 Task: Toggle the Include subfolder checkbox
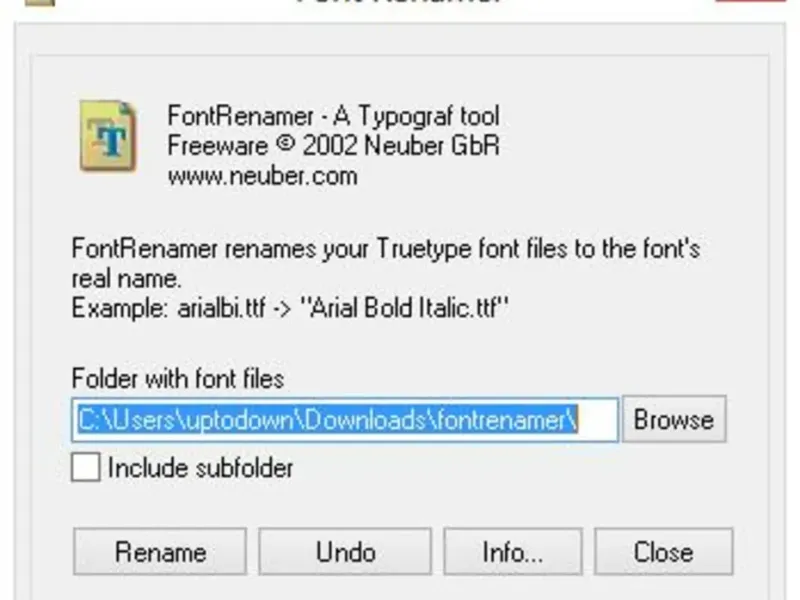pyautogui.click(x=86, y=467)
